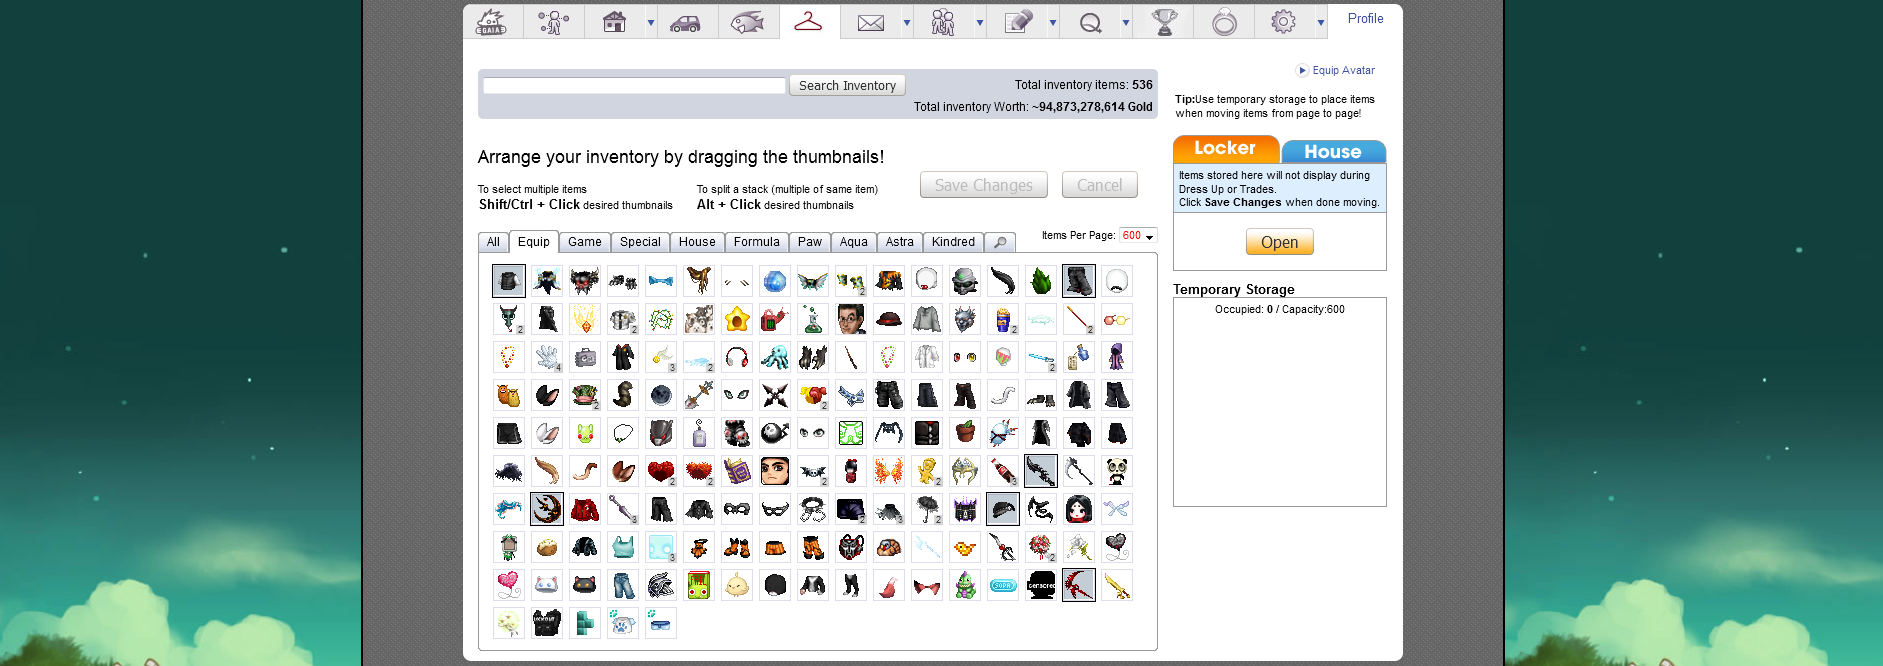Open the trophy achievements nav icon
Screen dimensions: 1883x666
(x=1164, y=22)
